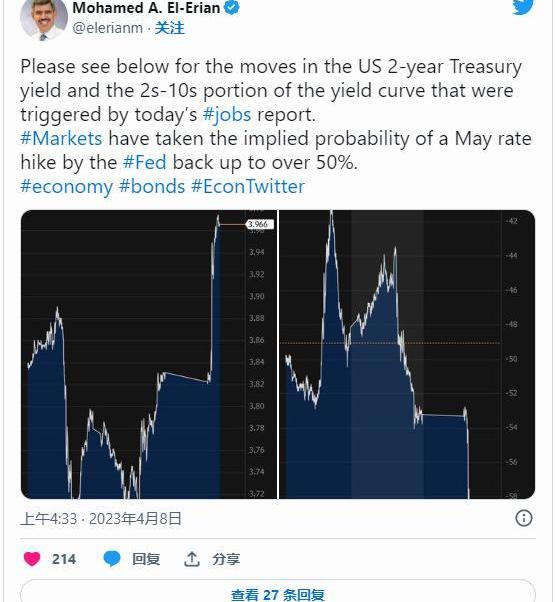Open the 2s-10s yield curve chart image

point(407,354)
